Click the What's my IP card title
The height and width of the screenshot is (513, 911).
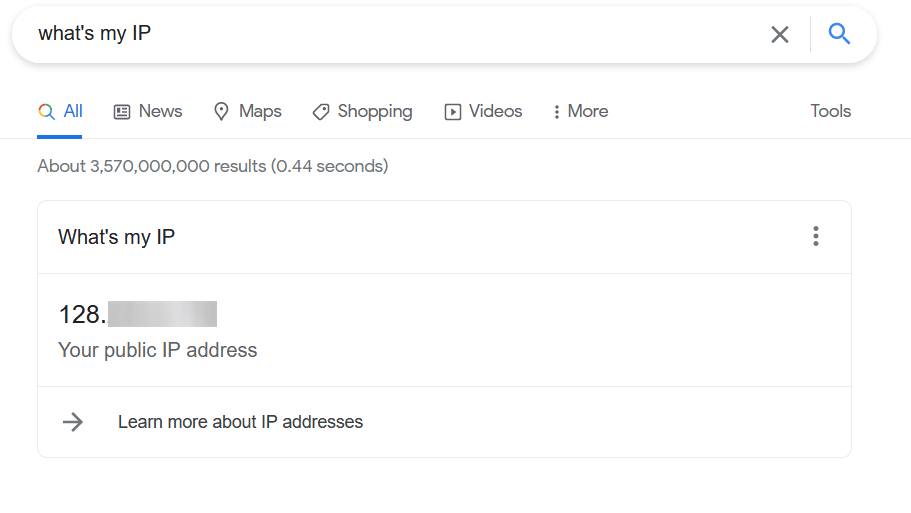(116, 237)
